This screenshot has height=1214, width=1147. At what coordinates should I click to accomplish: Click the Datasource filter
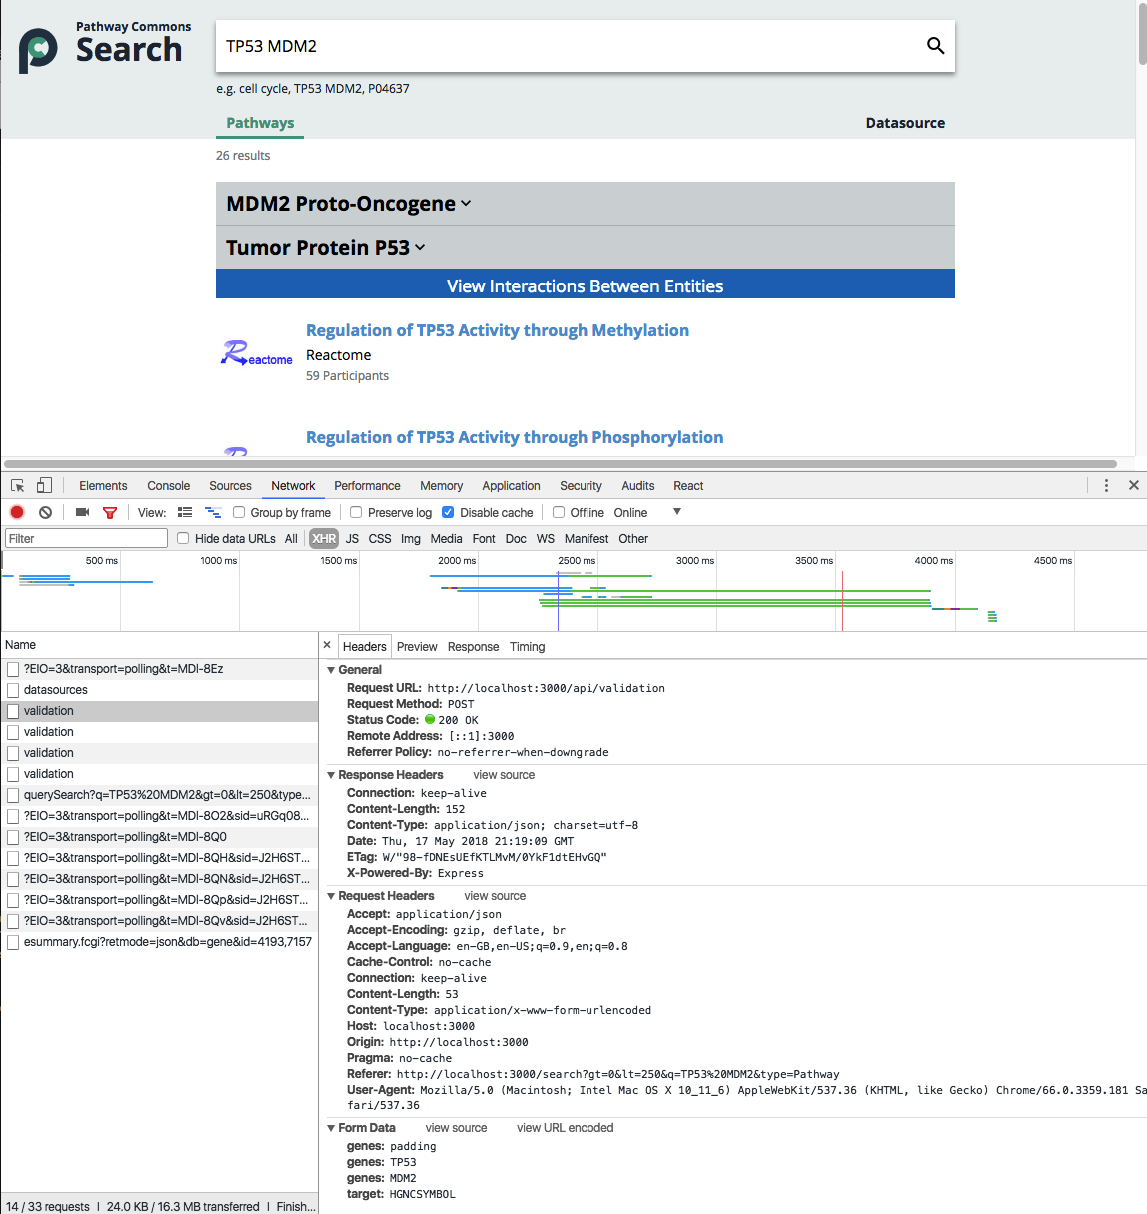point(905,123)
